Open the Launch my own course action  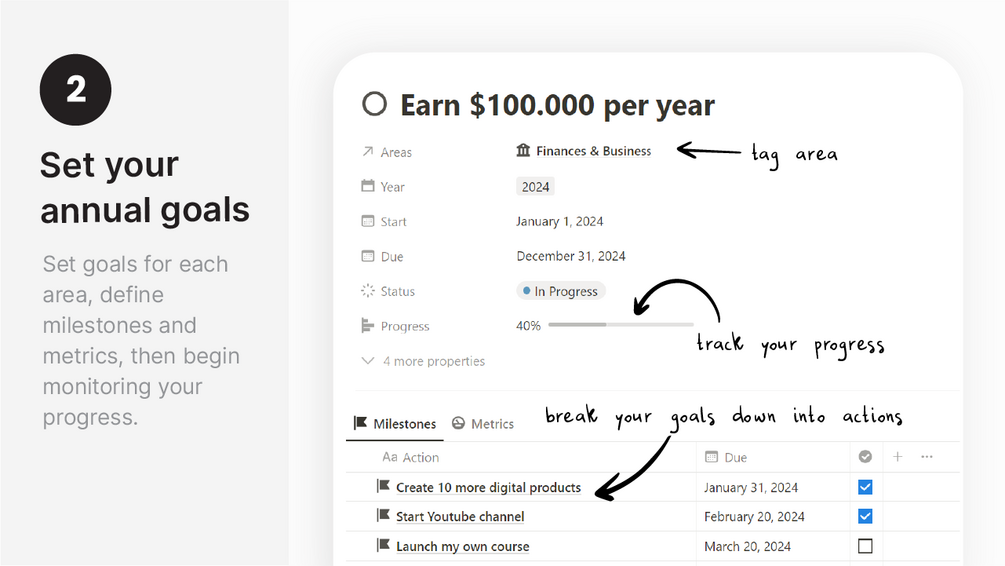(463, 546)
